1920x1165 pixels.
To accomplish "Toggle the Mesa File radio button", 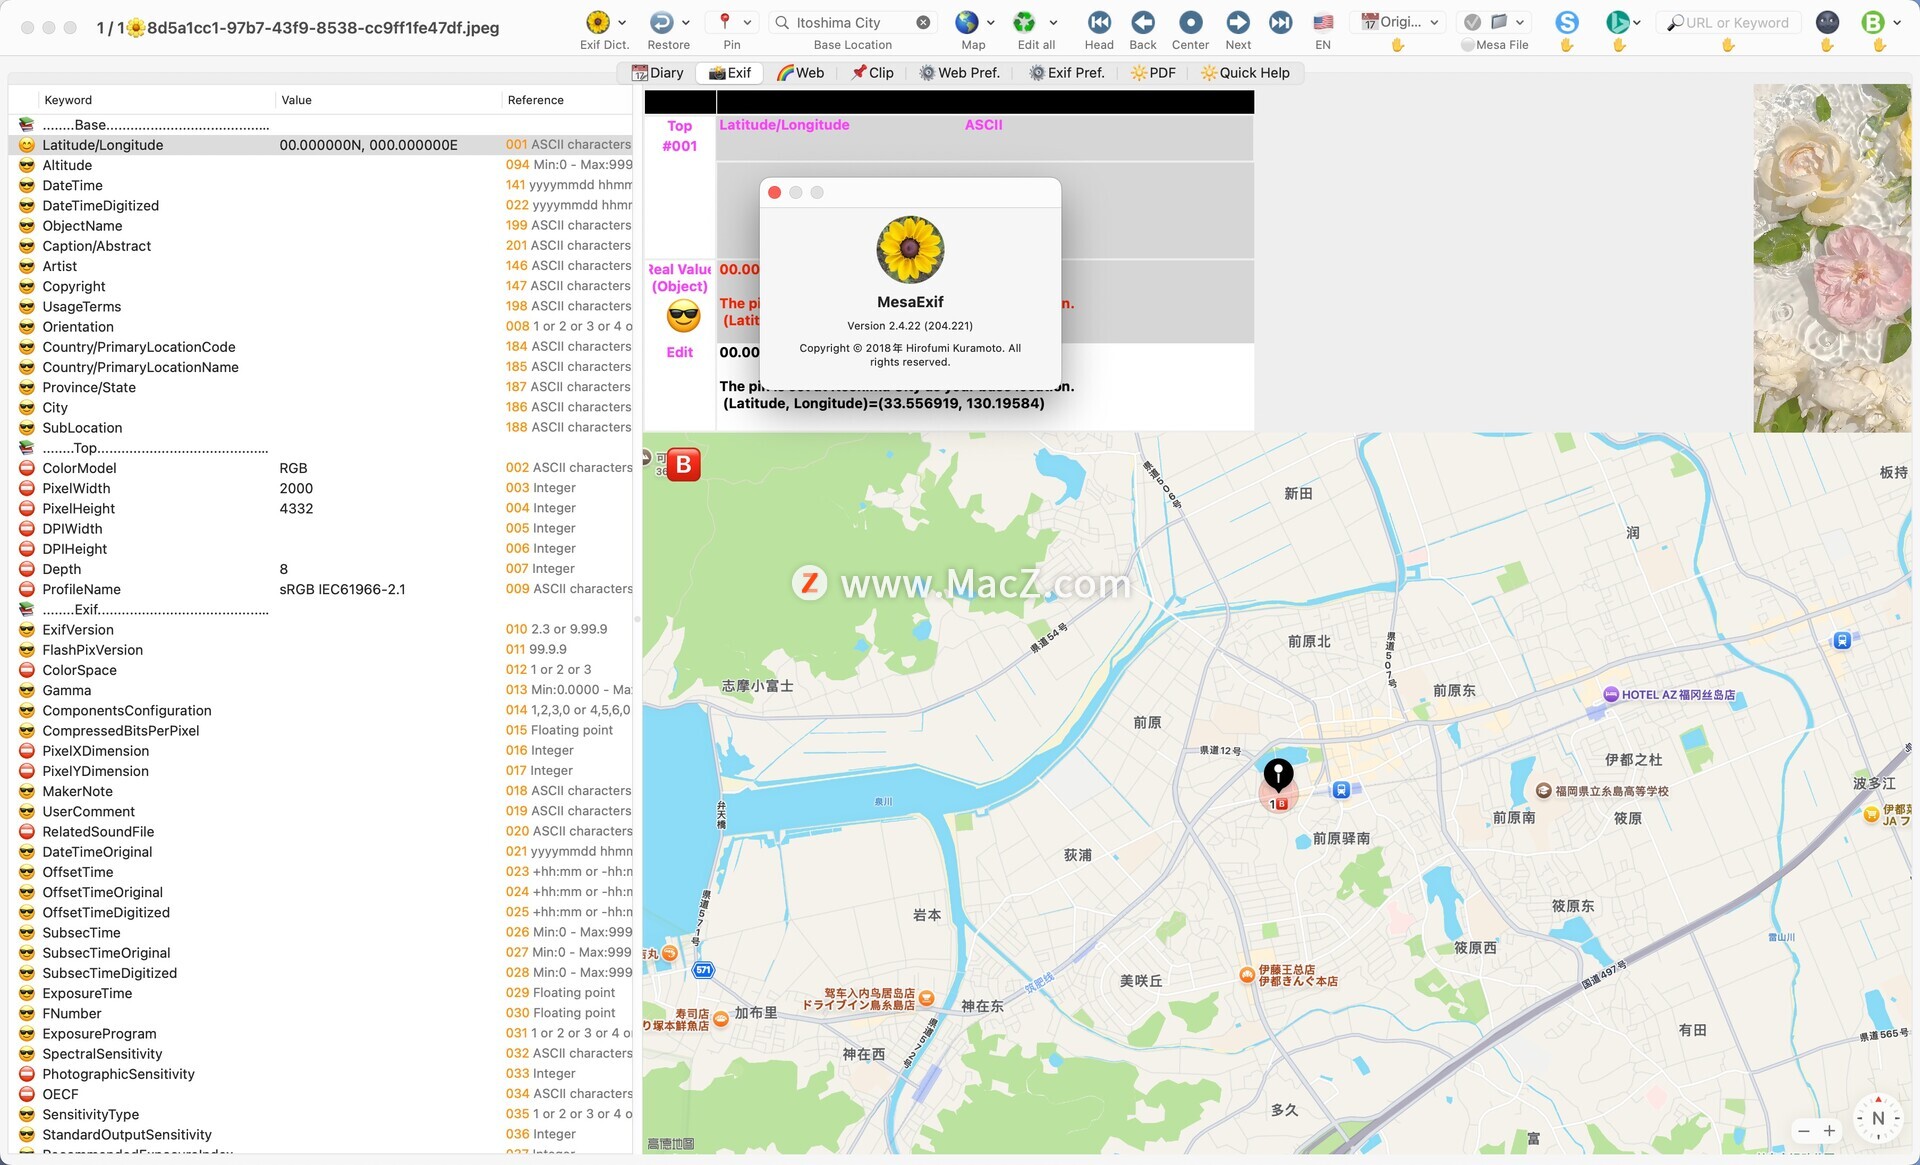I will (x=1467, y=45).
